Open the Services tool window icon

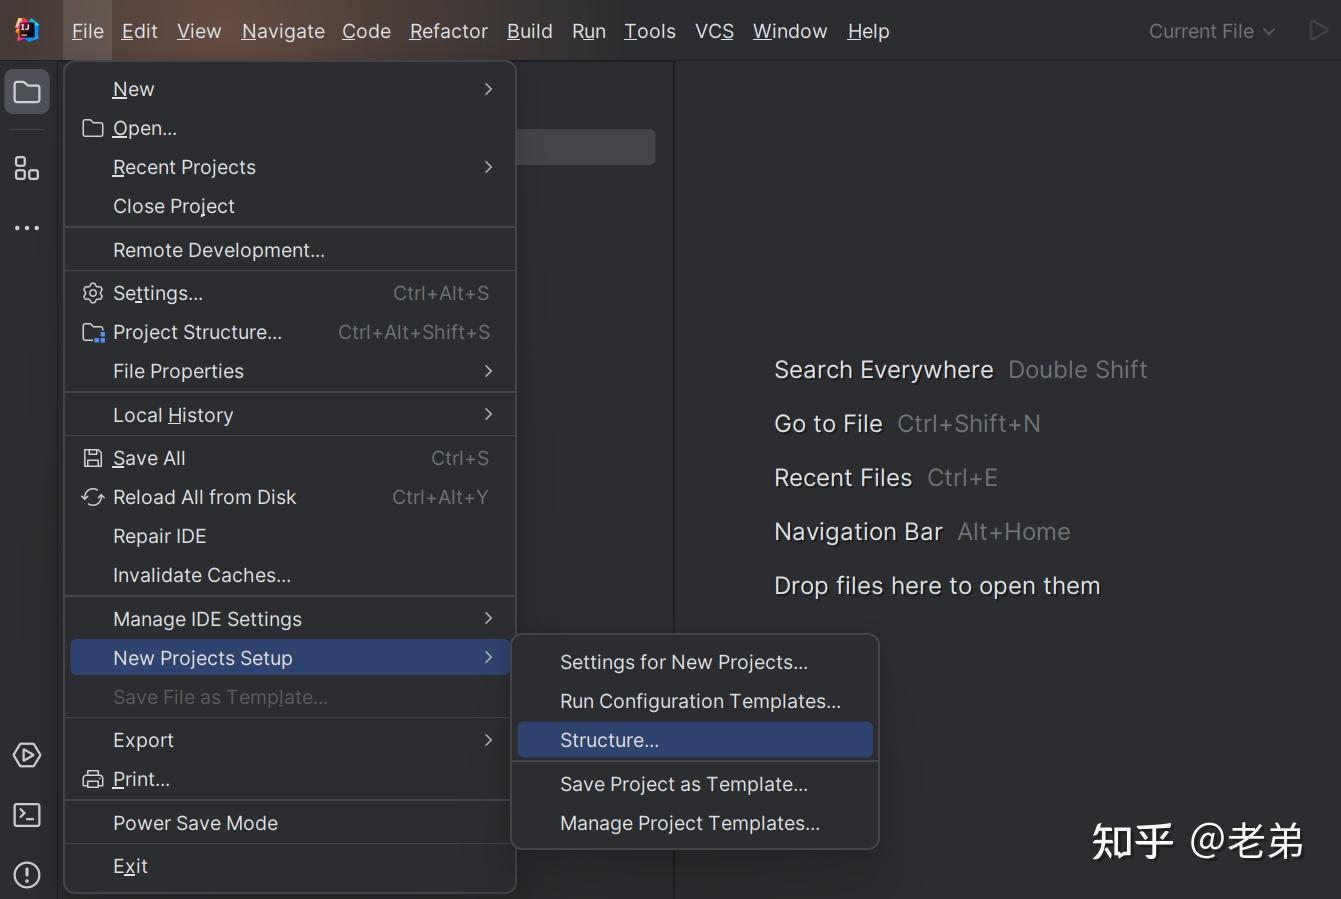click(27, 755)
